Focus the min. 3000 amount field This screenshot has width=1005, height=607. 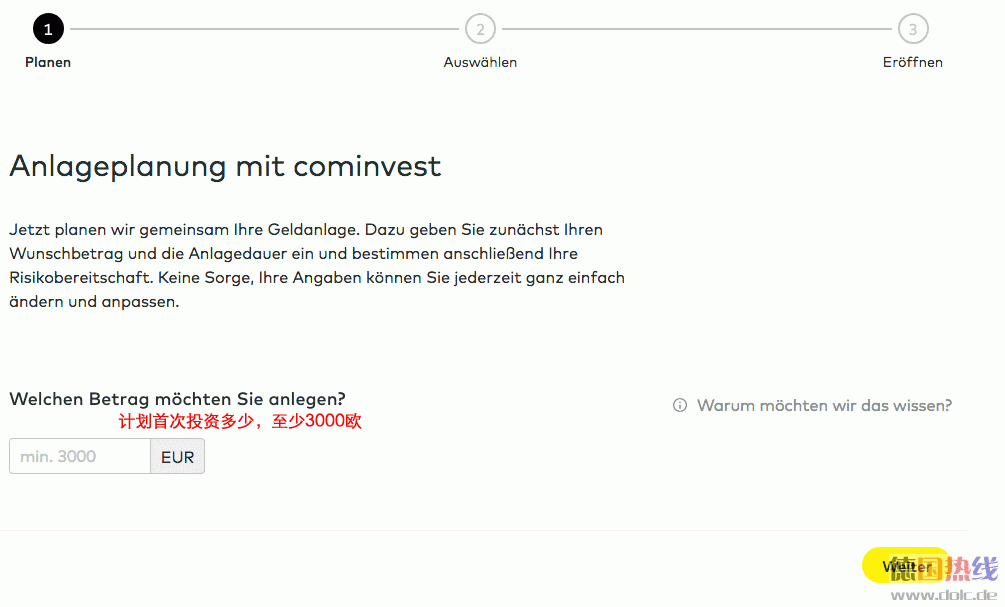[x=80, y=456]
